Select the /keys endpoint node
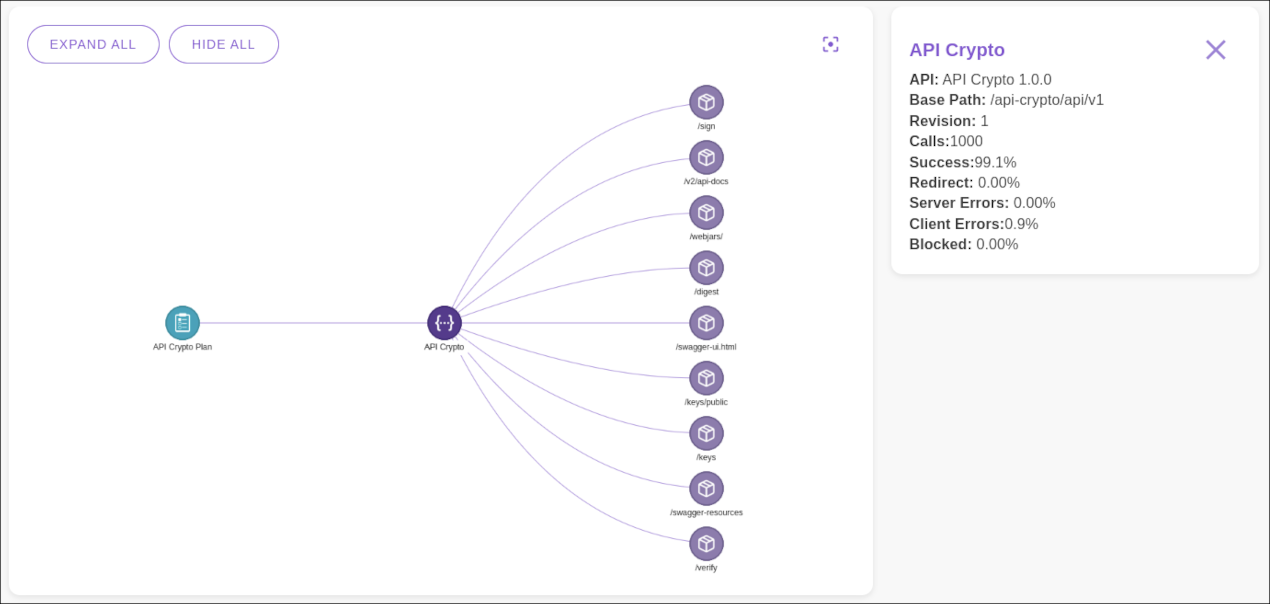This screenshot has width=1270, height=604. 707,434
